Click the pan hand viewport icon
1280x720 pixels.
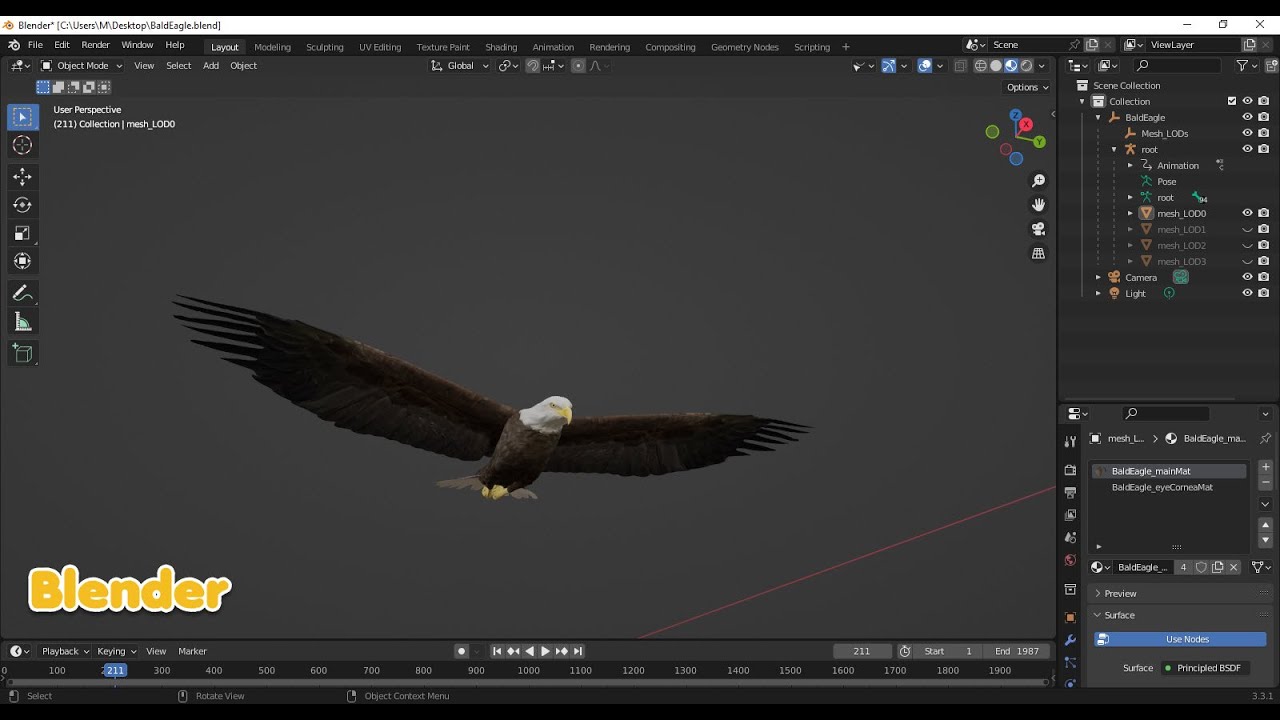point(1038,205)
